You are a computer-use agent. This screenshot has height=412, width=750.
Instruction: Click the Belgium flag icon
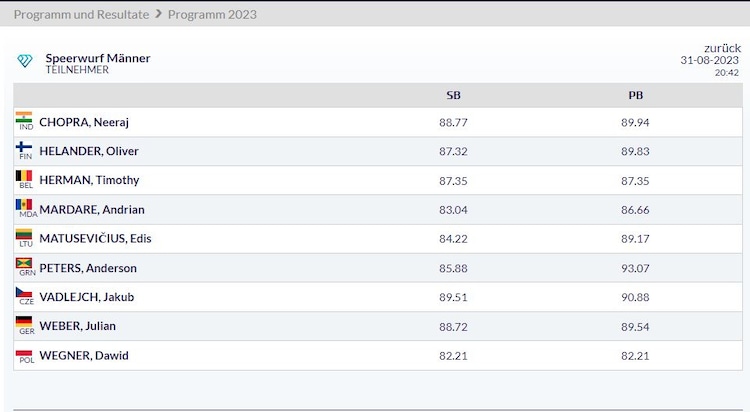(24, 177)
